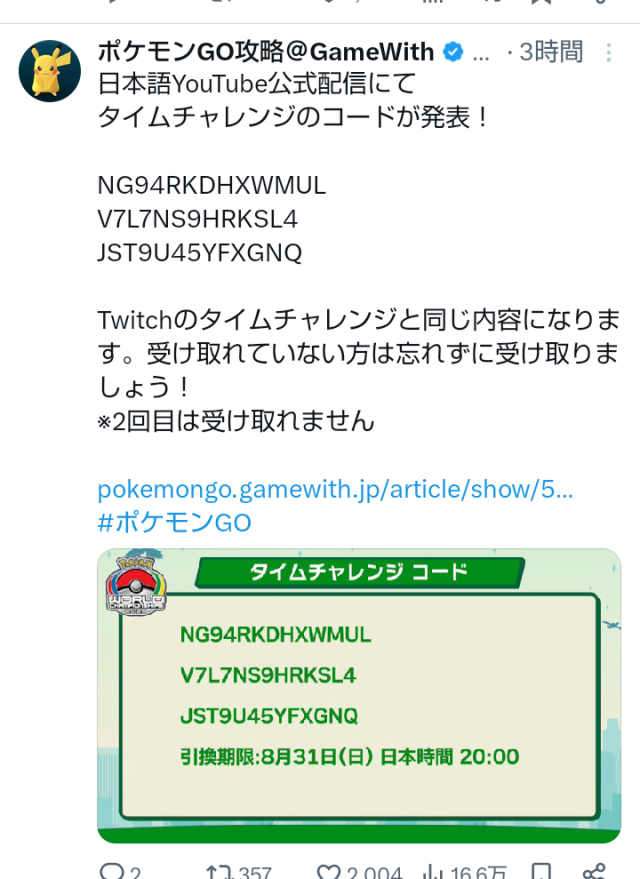The height and width of the screenshot is (879, 640).
Task: Retweet the post with 357 reposts
Action: click(x=219, y=871)
